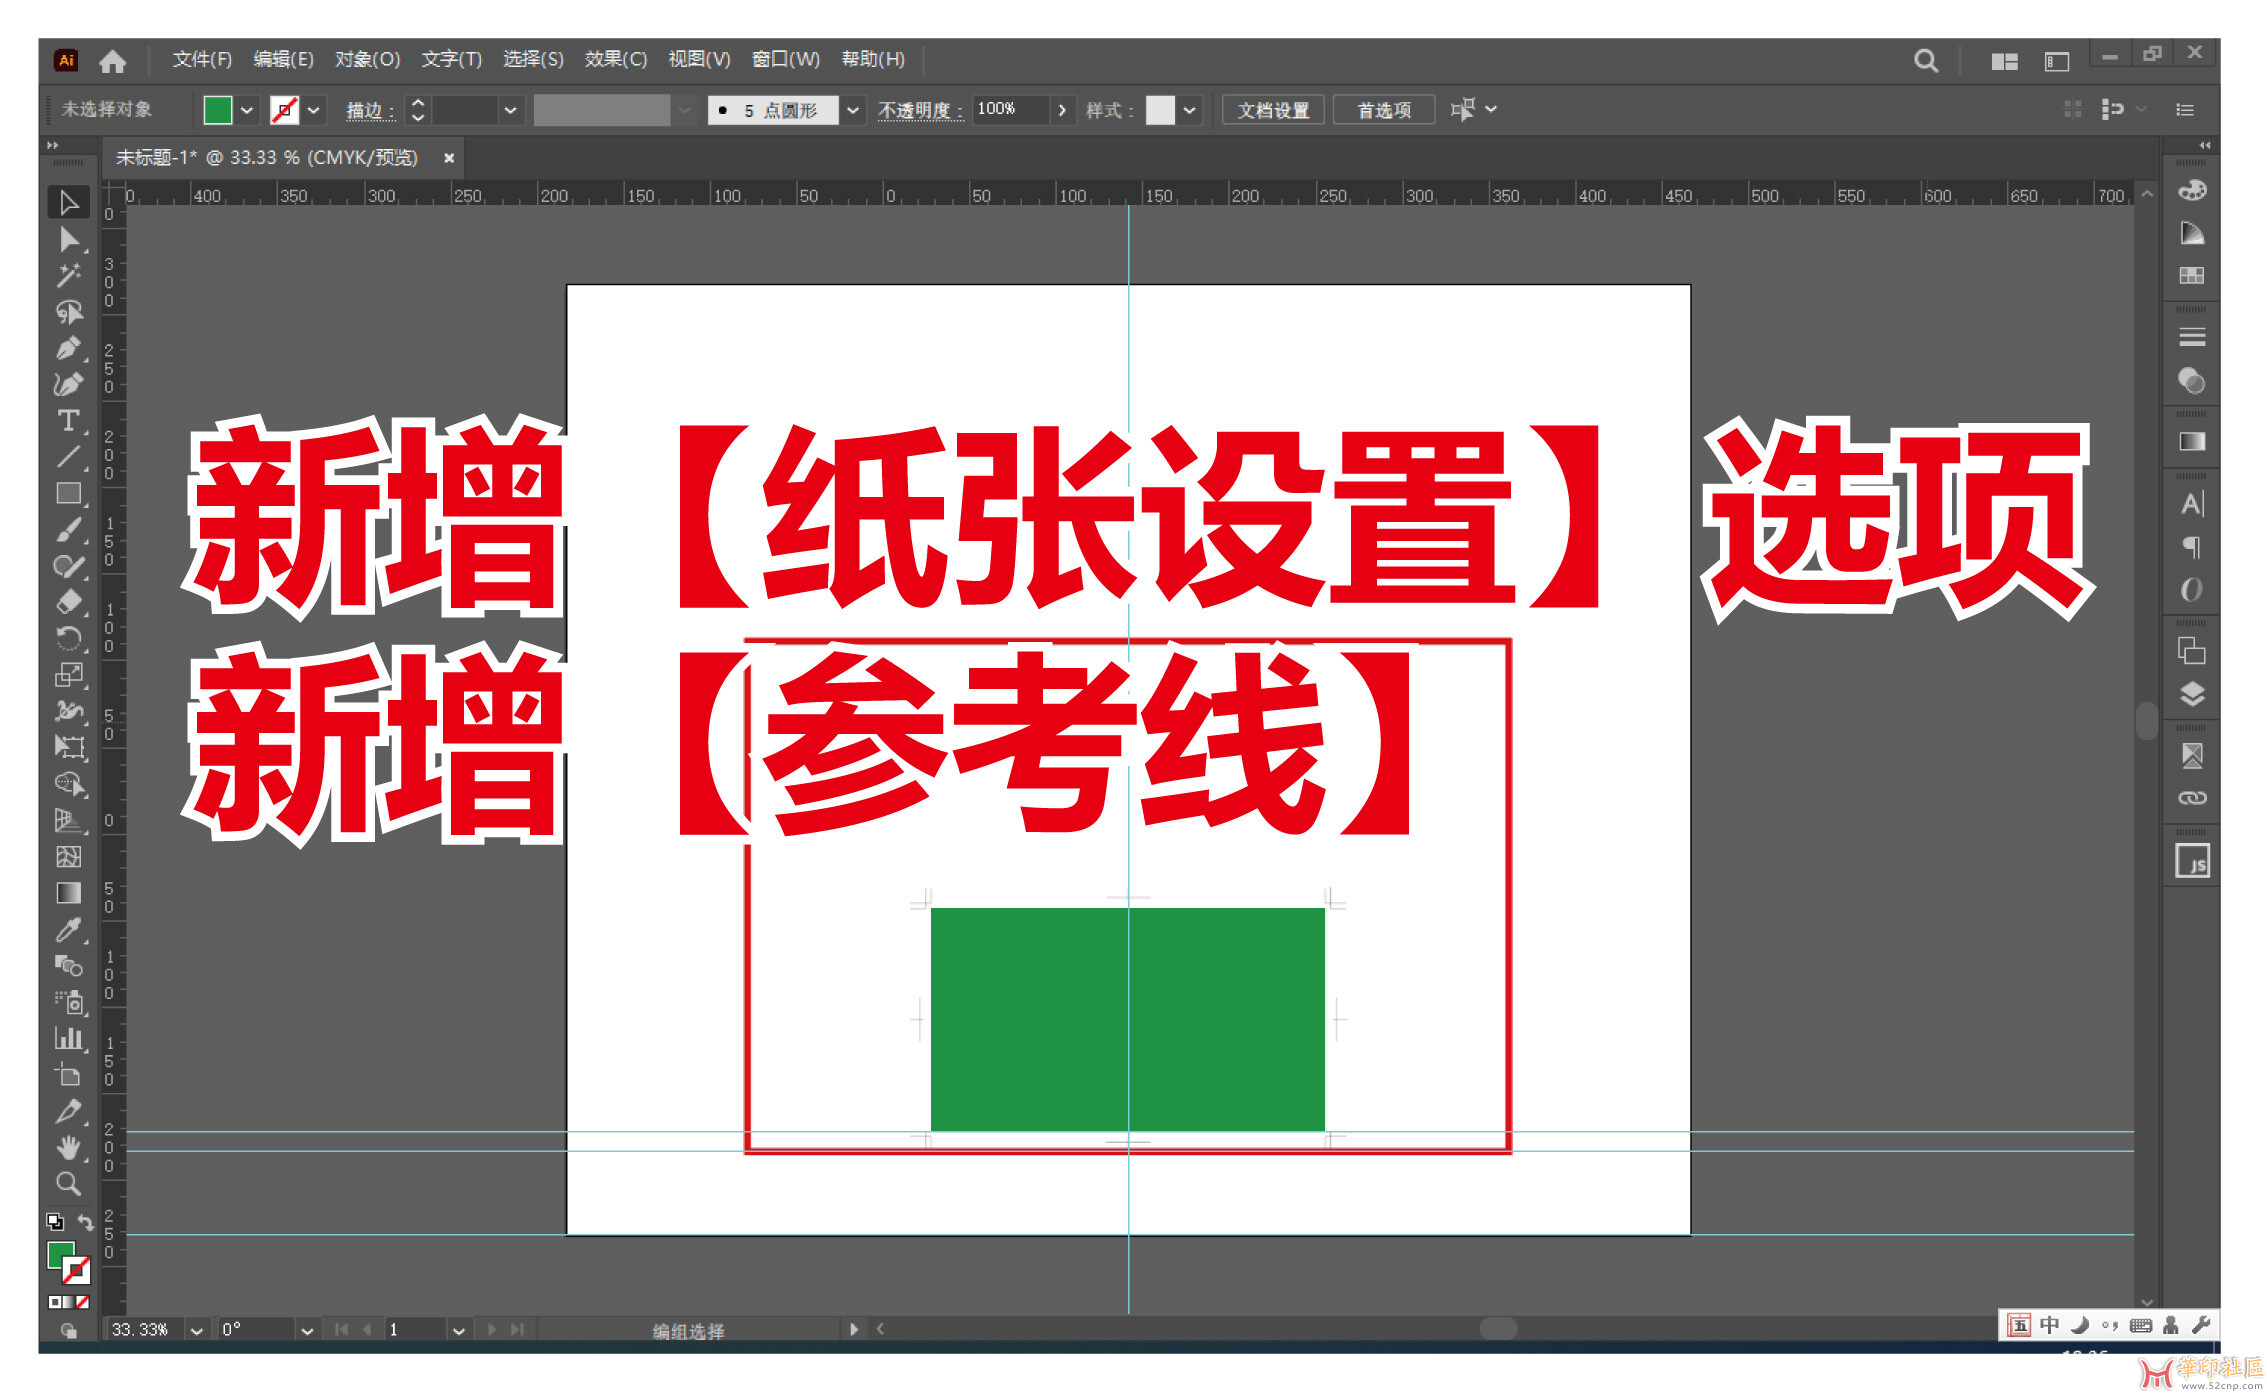Toggle the toolbar expand arrows
Screen dimensions: 2267x1393
[x=52, y=146]
